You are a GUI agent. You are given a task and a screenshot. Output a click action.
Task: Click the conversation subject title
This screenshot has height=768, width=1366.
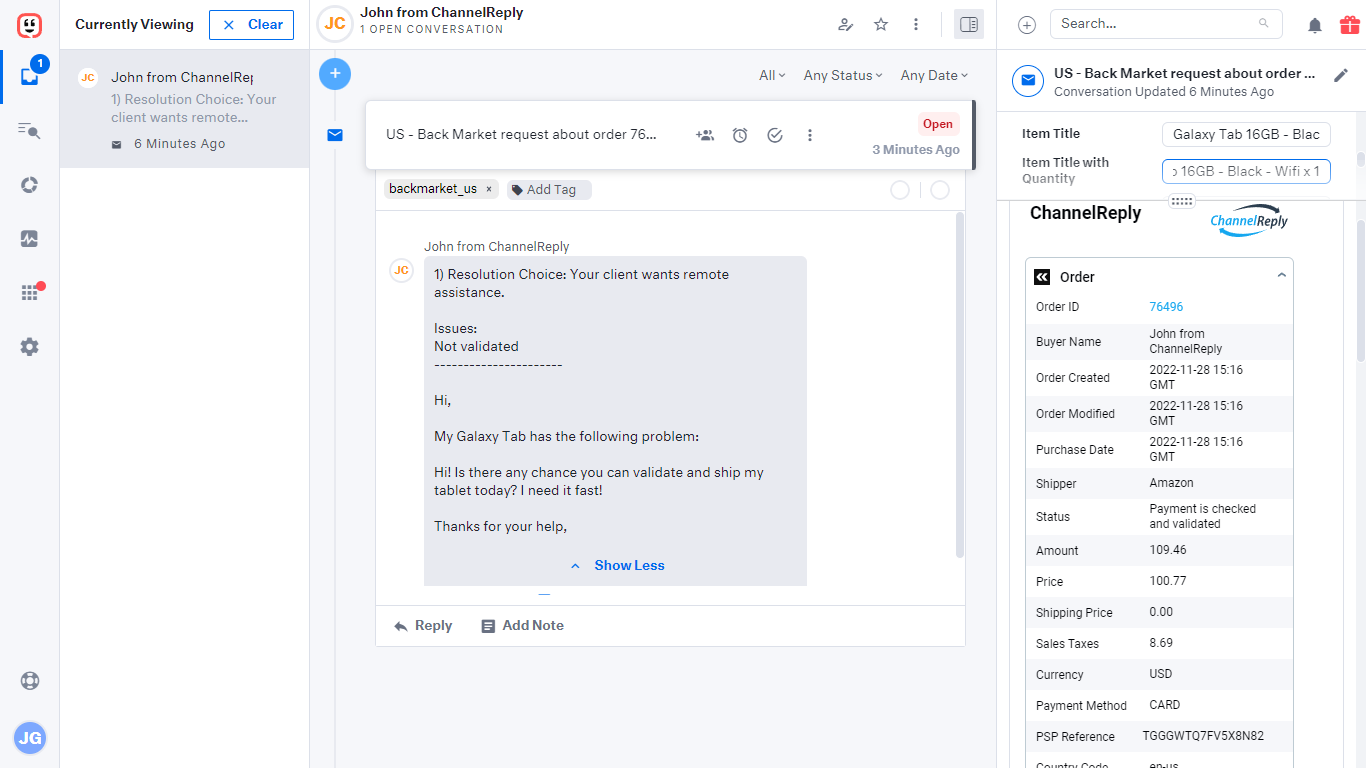522,135
